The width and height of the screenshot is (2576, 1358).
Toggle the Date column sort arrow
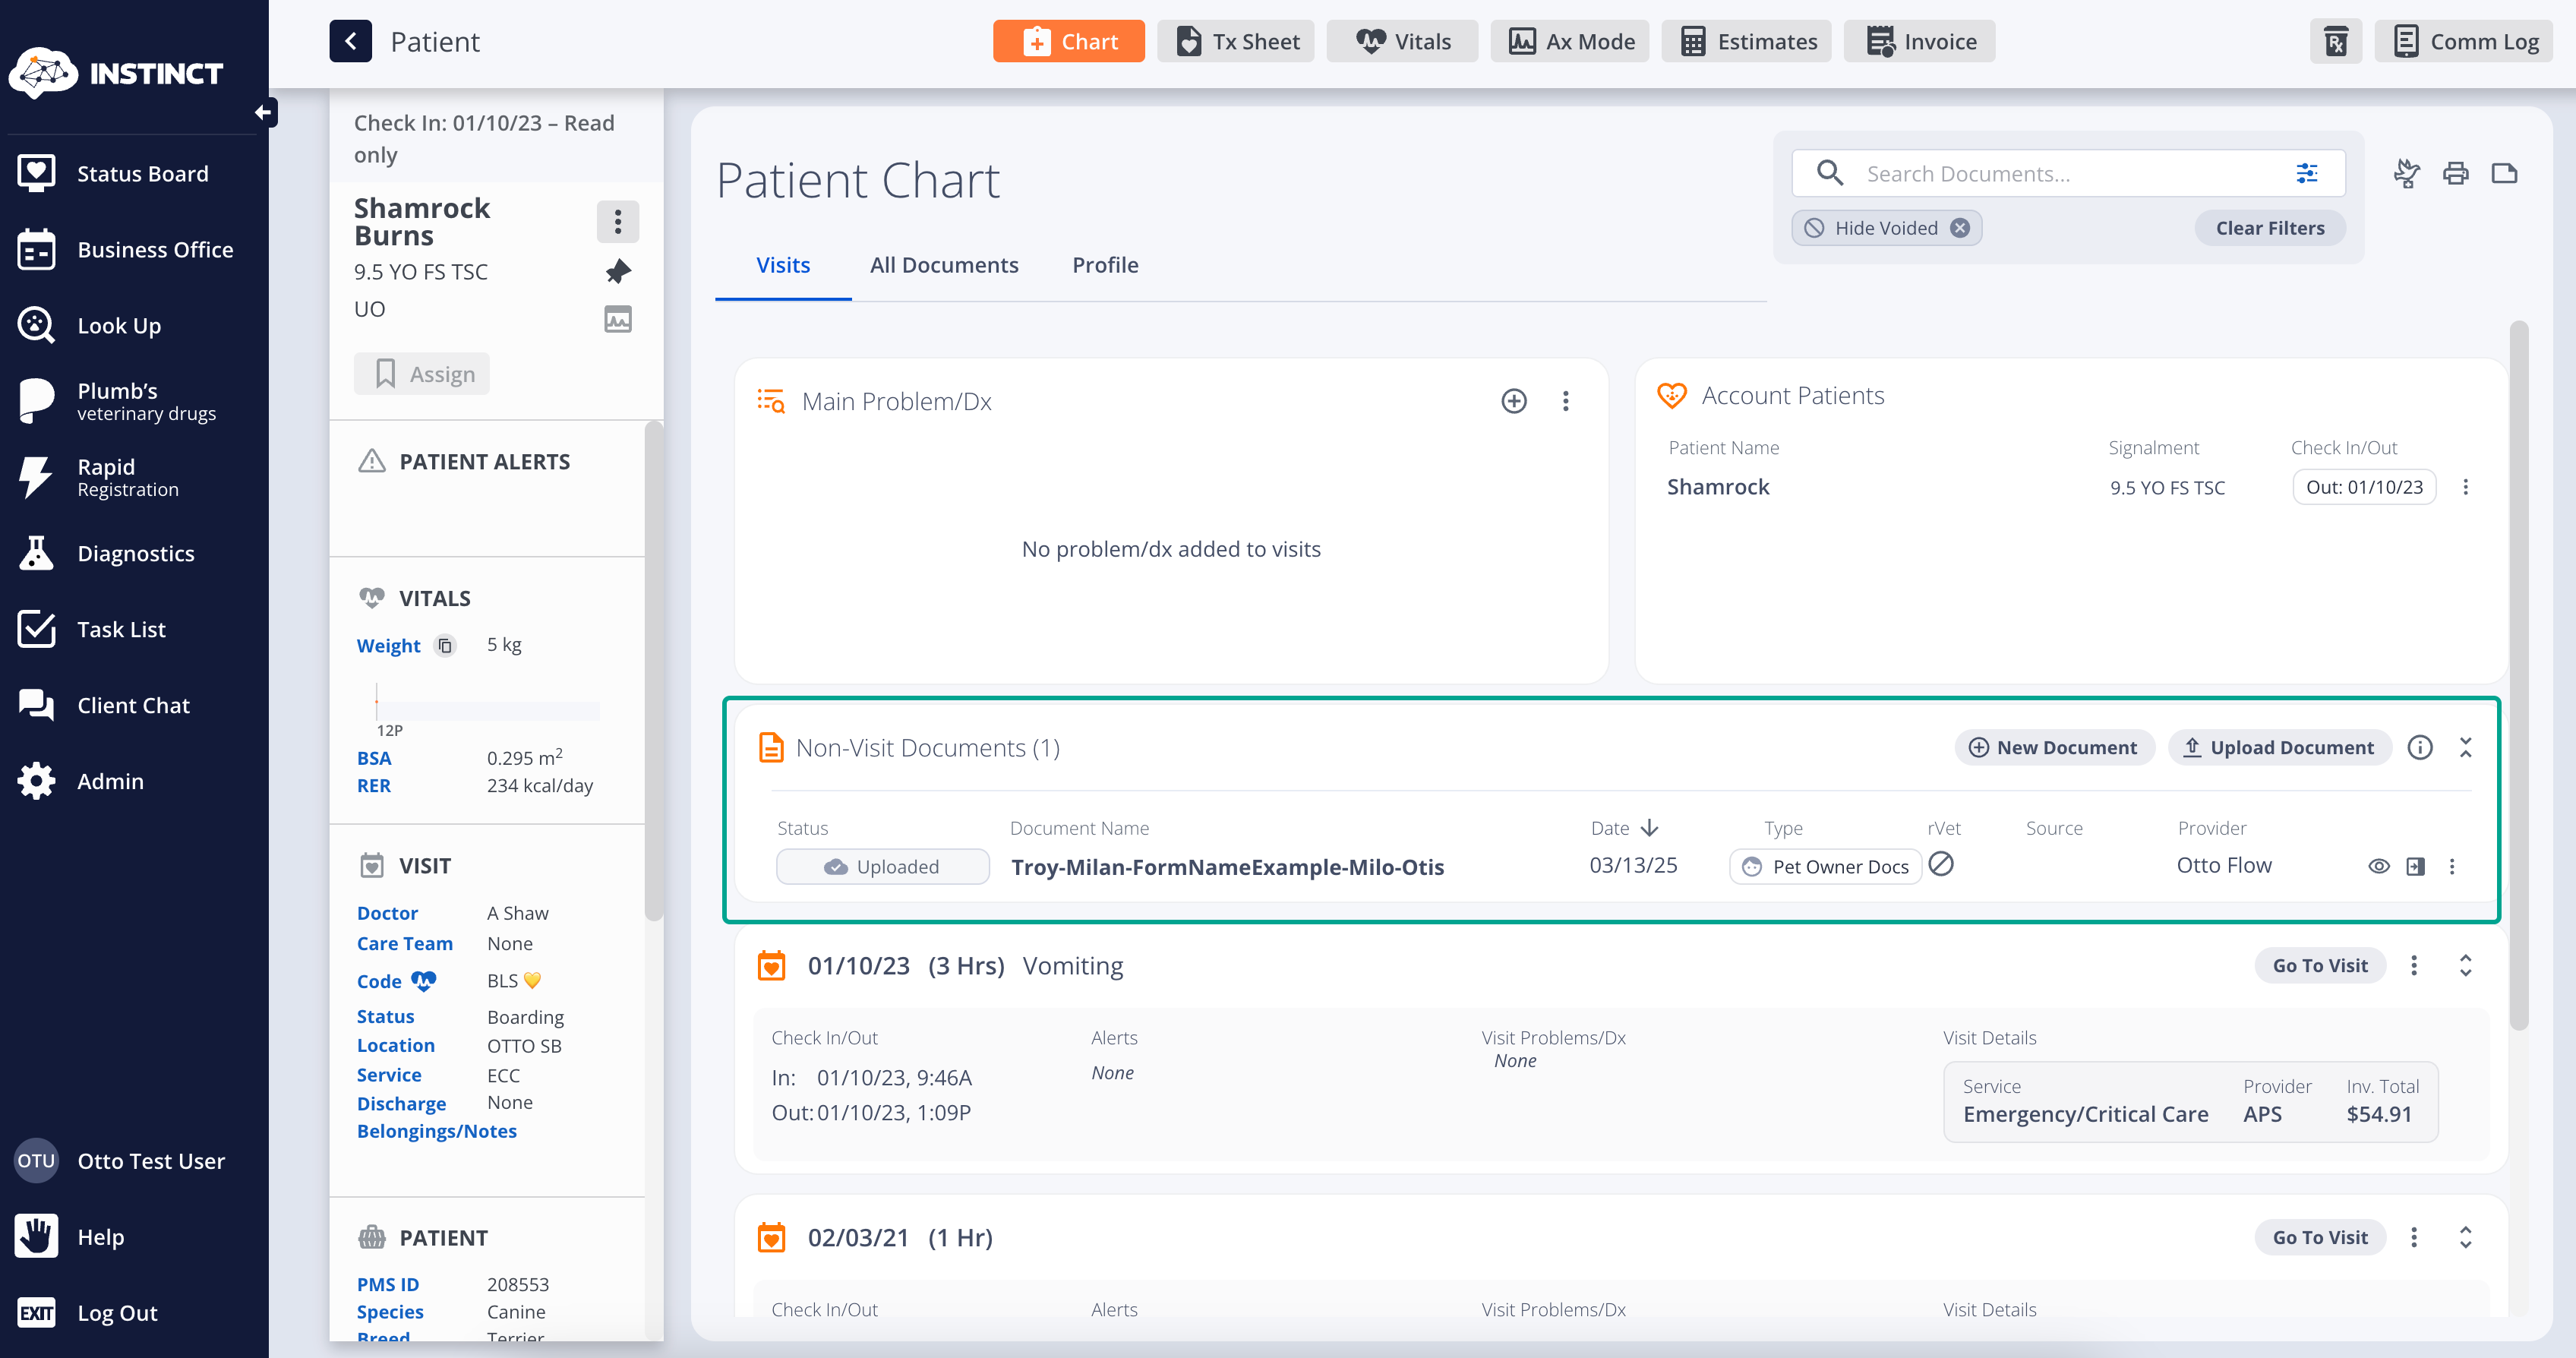(x=1650, y=828)
